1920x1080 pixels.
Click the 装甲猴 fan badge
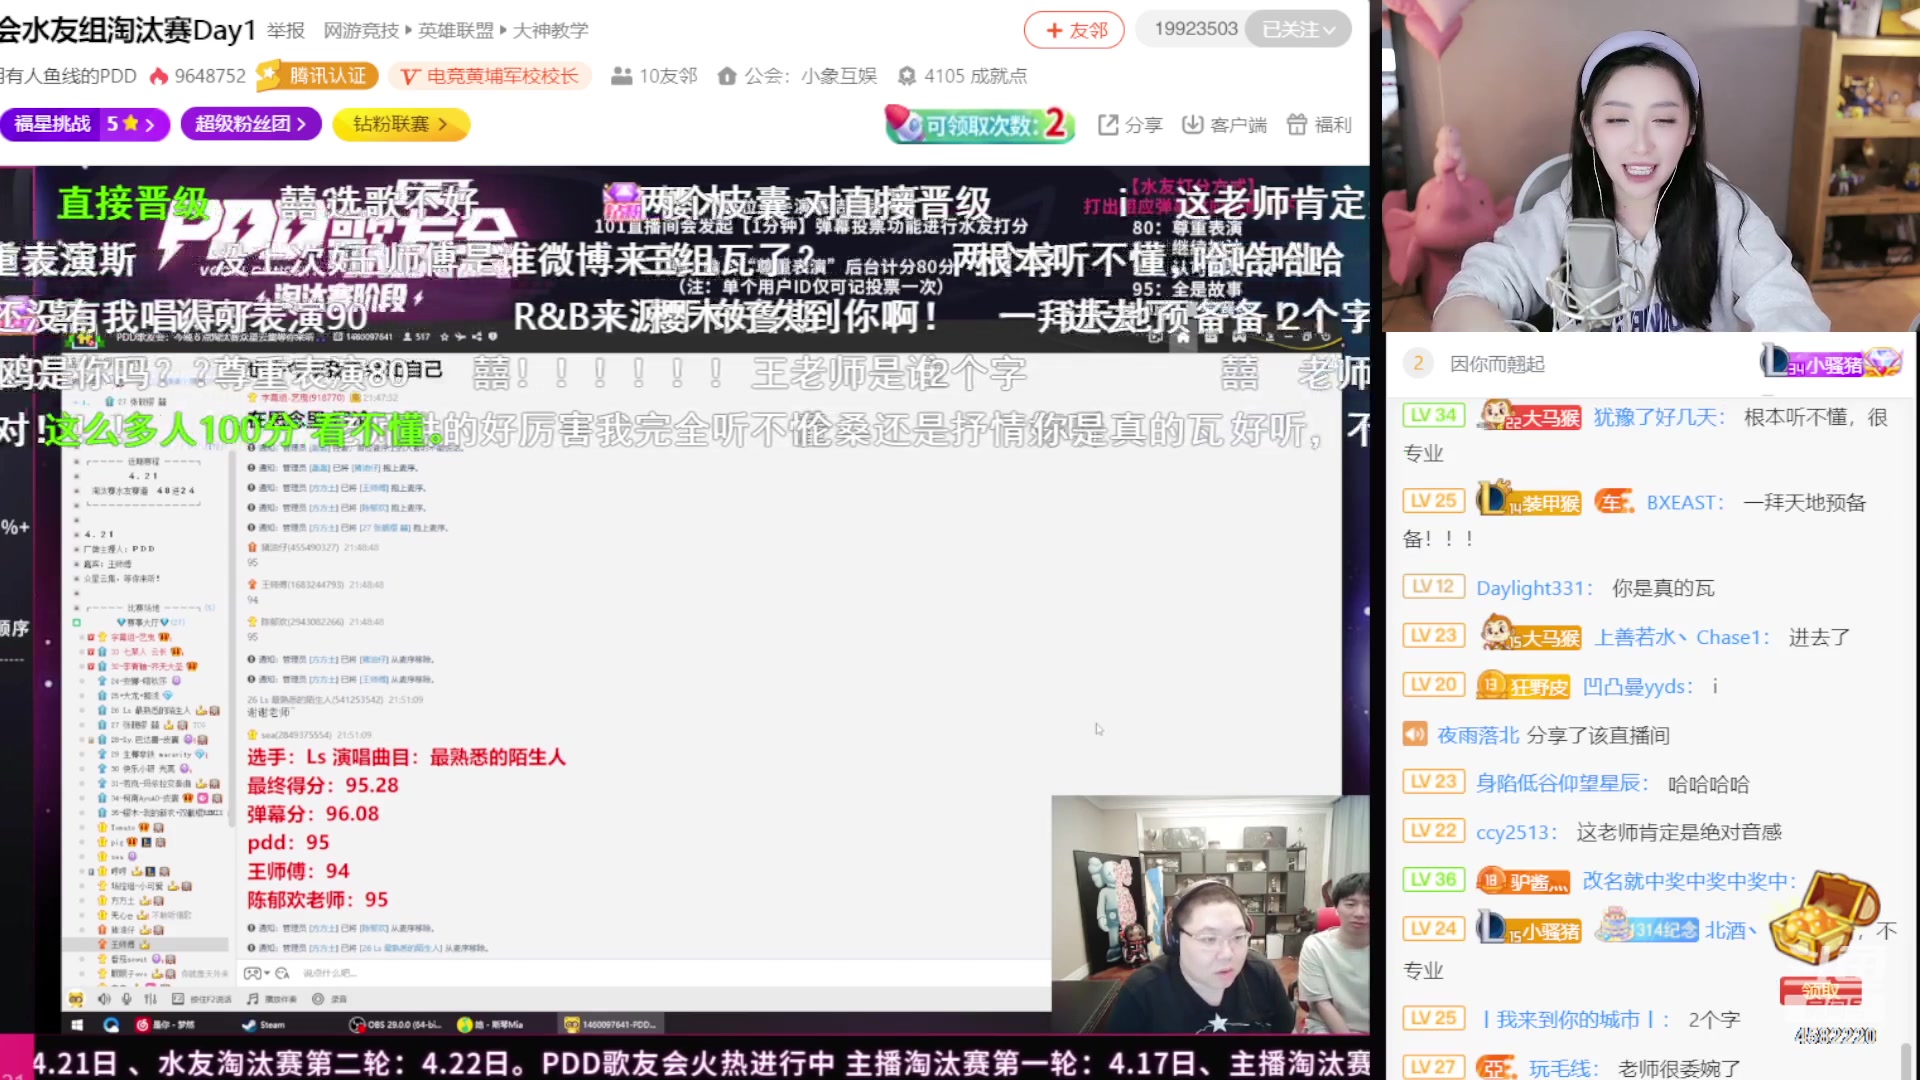tap(1529, 501)
